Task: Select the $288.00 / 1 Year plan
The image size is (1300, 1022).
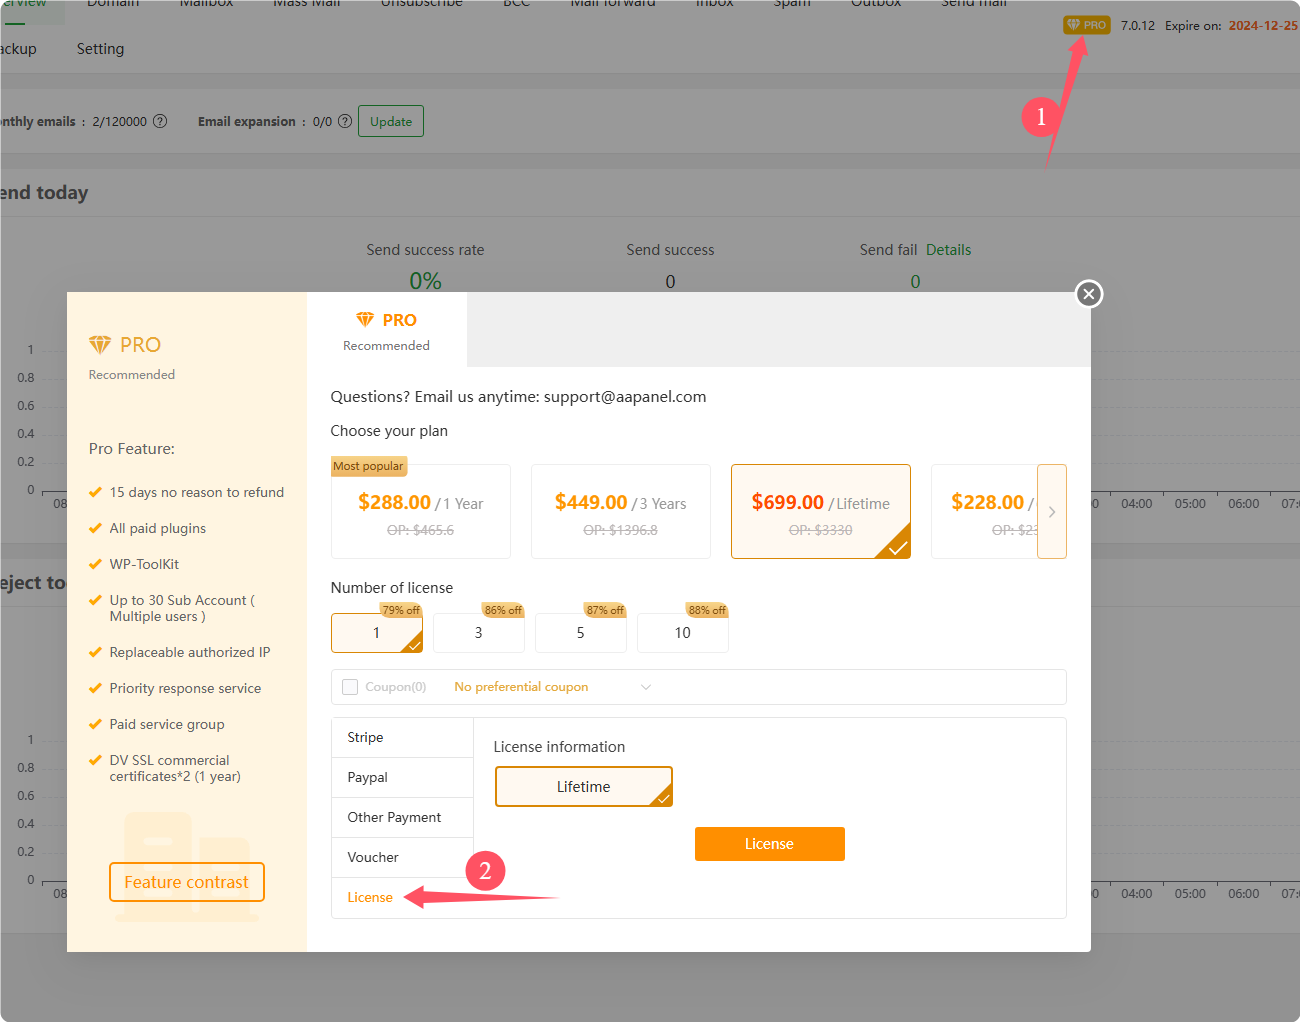Action: [421, 511]
